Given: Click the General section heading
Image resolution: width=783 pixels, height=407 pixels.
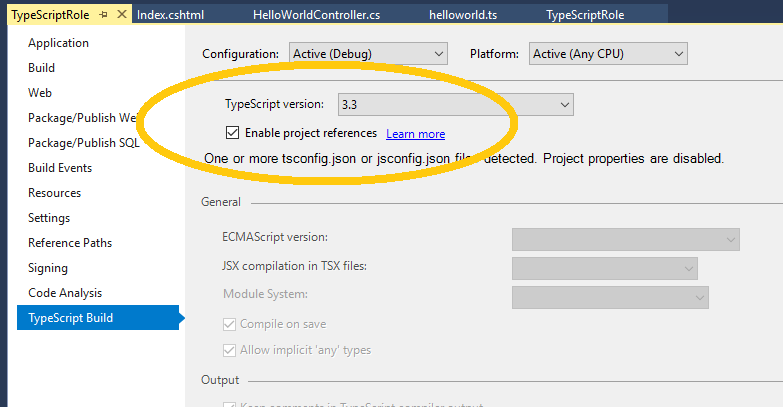Looking at the screenshot, I should coord(221,202).
